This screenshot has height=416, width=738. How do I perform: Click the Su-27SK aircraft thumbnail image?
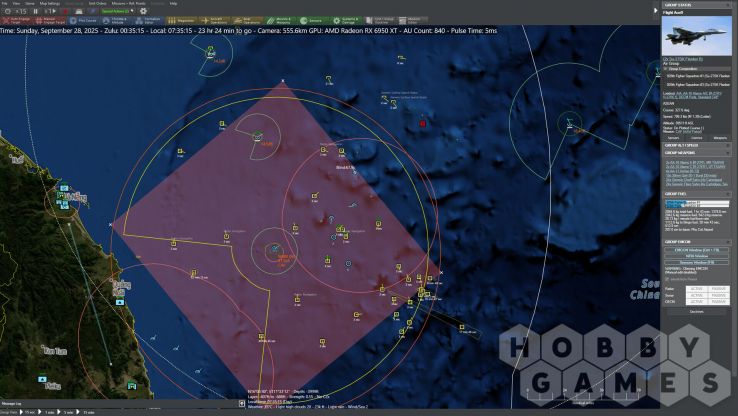(x=697, y=36)
